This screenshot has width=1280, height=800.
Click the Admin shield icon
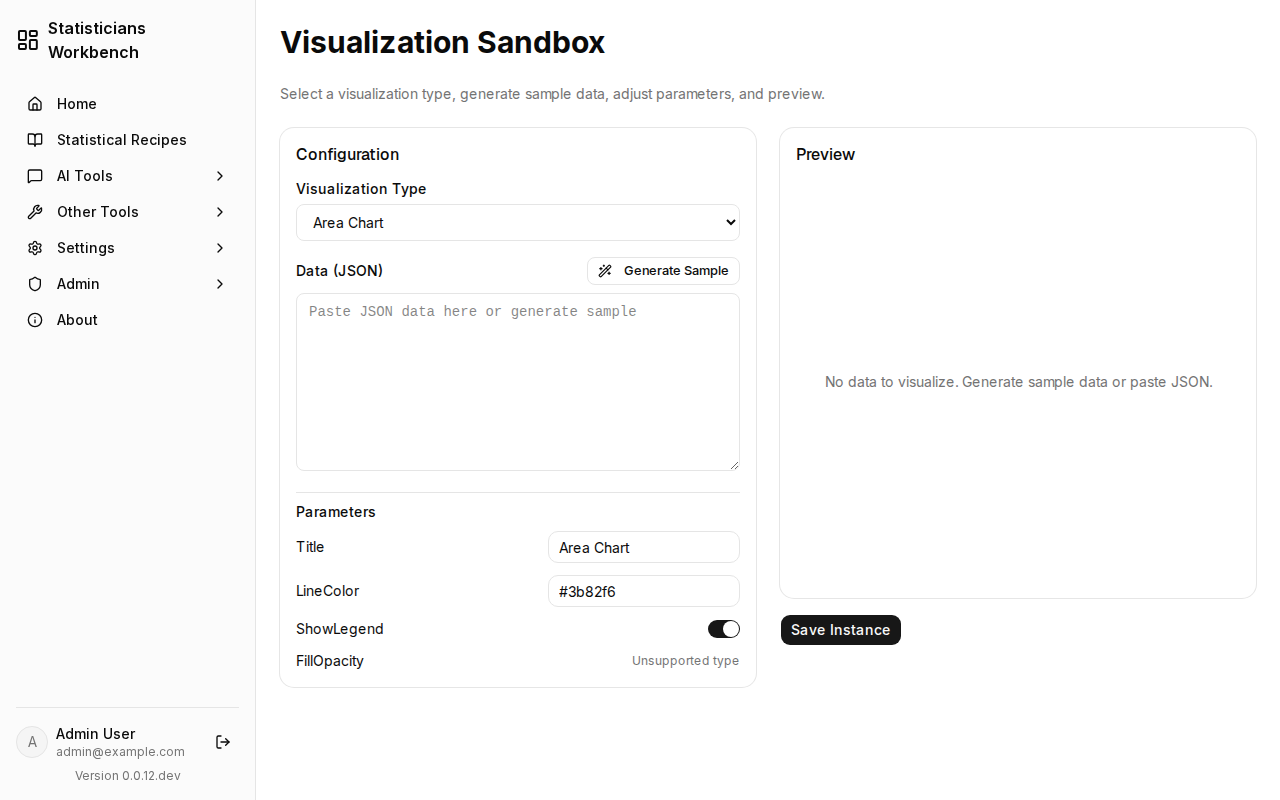click(35, 284)
